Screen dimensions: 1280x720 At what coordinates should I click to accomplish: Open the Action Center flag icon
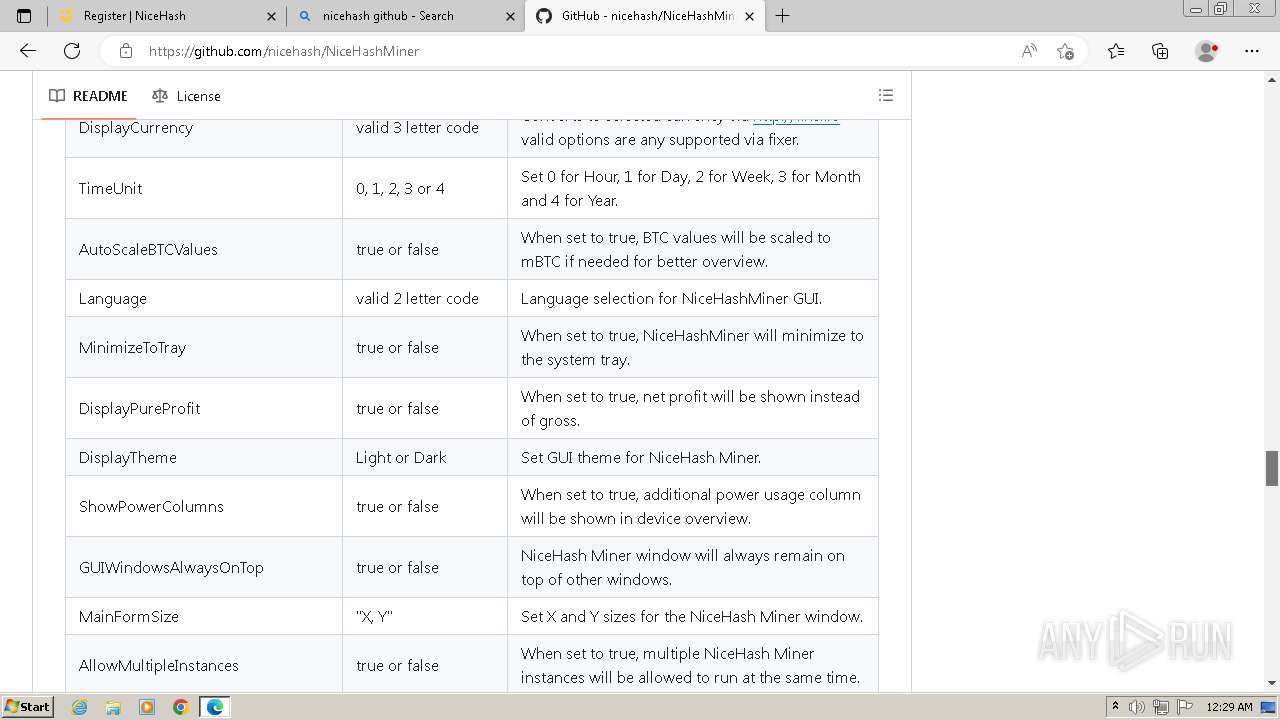point(1184,707)
